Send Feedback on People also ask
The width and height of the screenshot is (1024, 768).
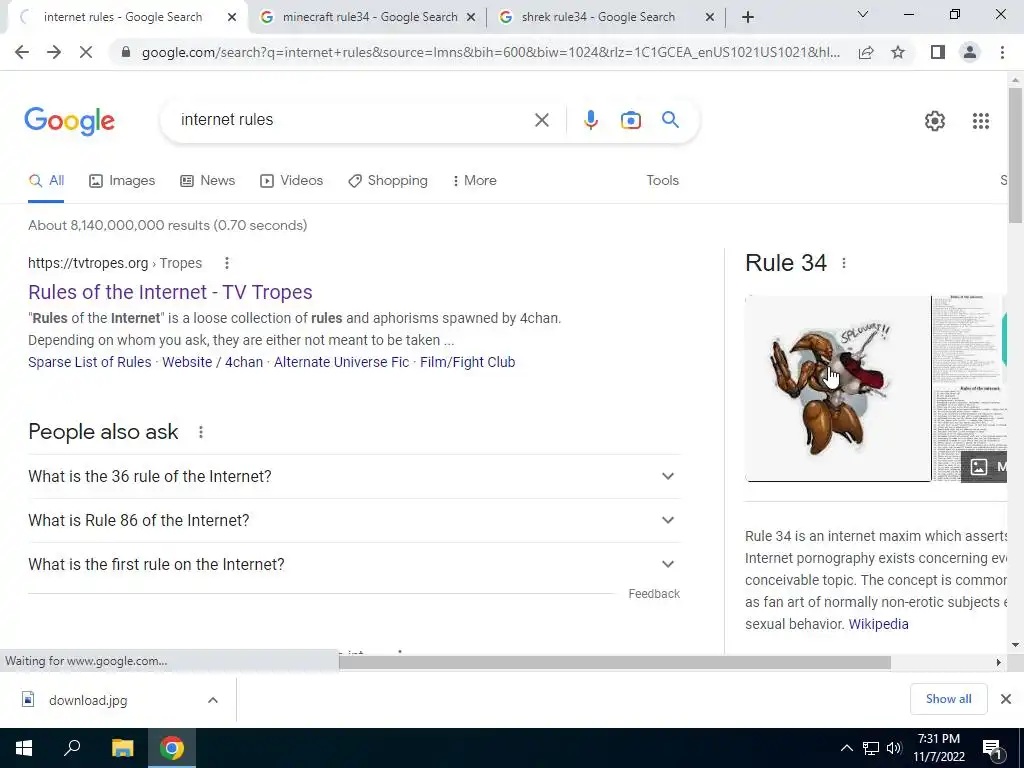tap(654, 594)
